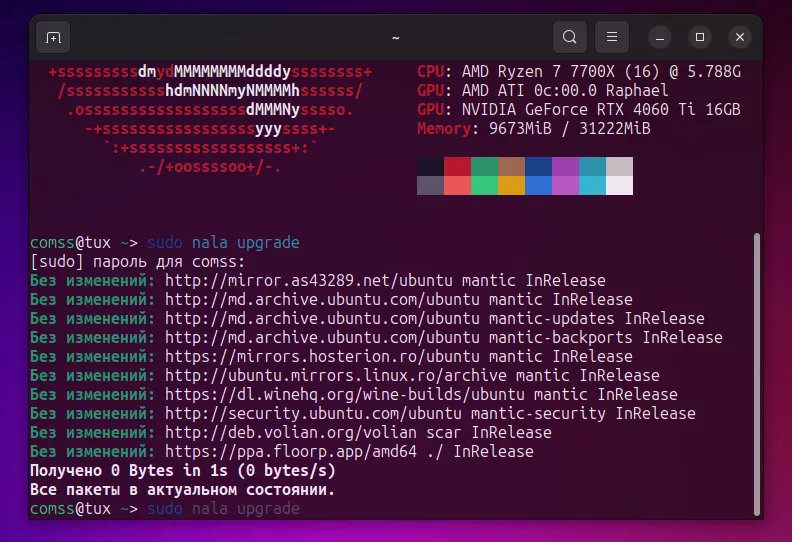This screenshot has height=542, width=792.
Task: Click the "NVIDIA GeForce RTX 4060 Ti 16GB" text
Action: [x=601, y=110]
